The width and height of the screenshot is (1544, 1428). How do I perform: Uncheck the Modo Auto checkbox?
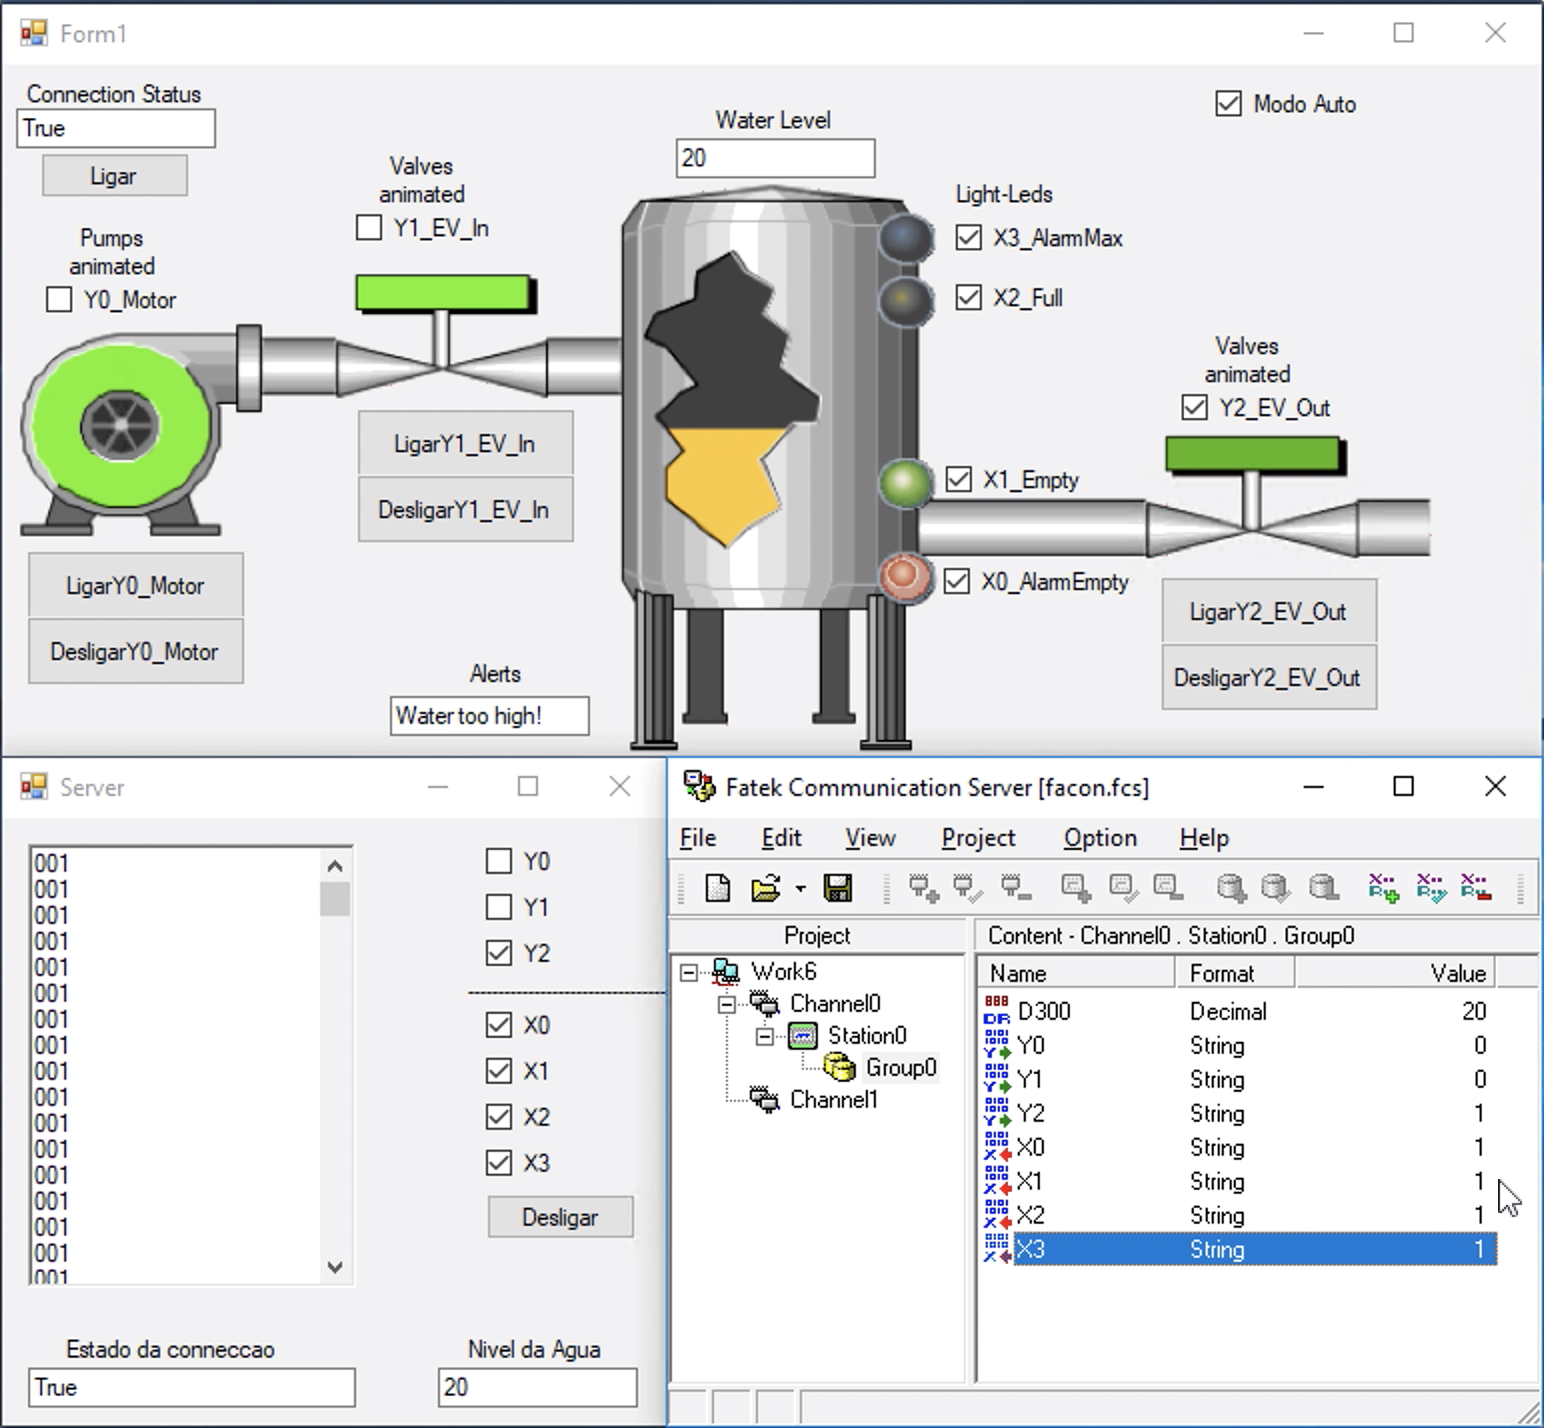tap(1228, 103)
